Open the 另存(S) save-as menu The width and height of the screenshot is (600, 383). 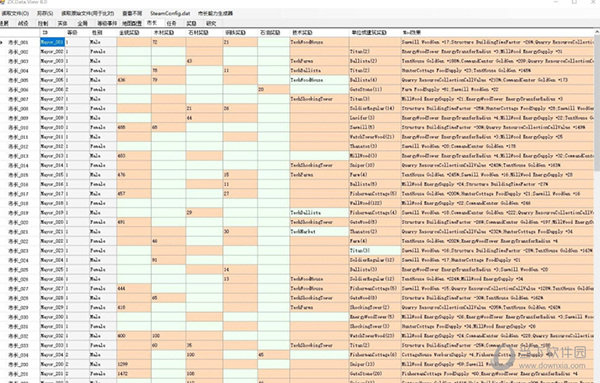click(x=45, y=13)
